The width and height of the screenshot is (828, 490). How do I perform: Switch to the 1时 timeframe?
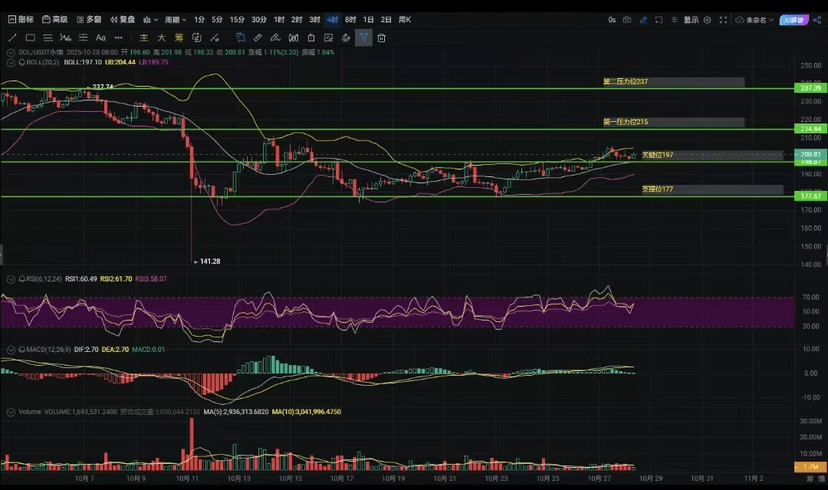[x=279, y=19]
